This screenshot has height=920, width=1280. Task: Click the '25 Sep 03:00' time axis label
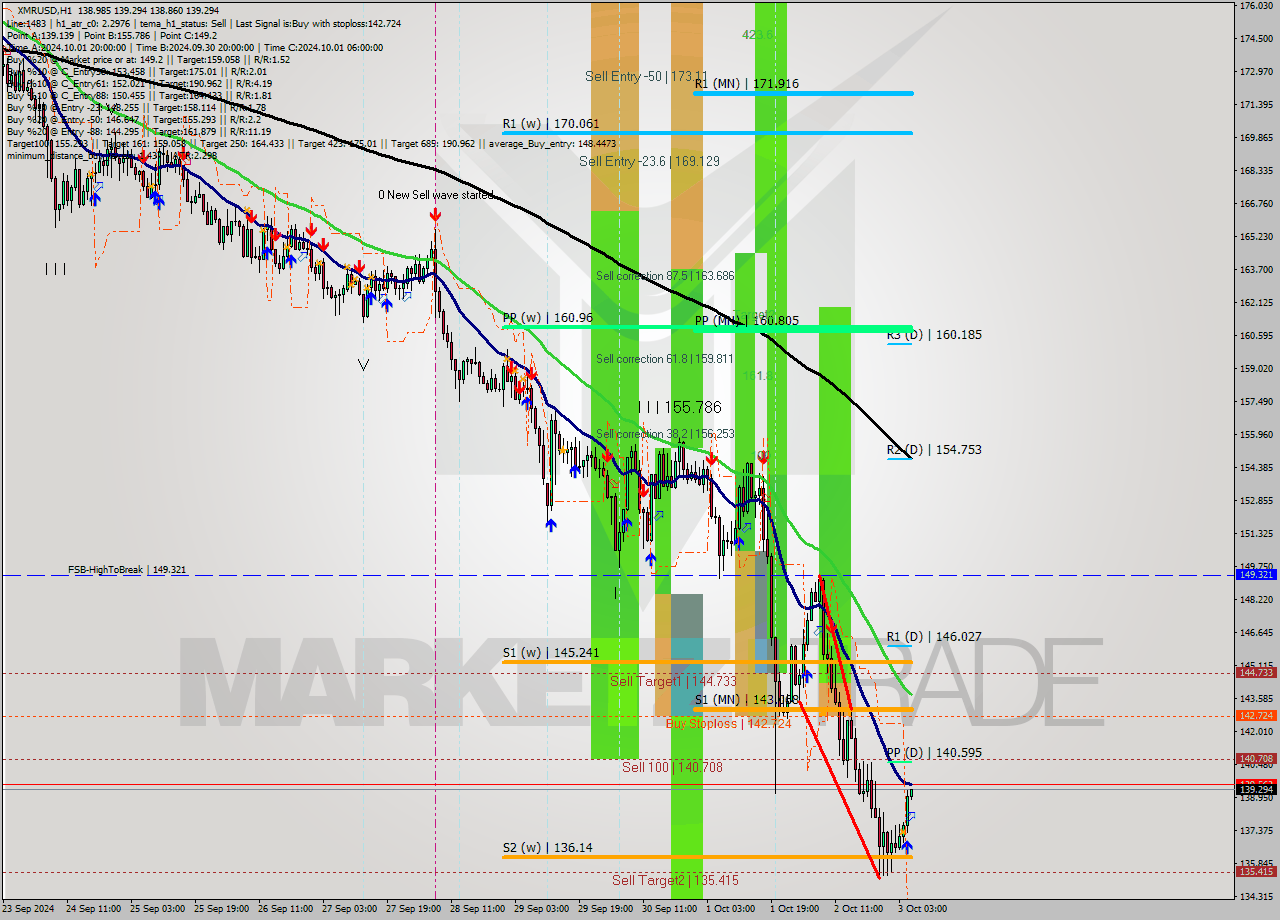pyautogui.click(x=158, y=909)
